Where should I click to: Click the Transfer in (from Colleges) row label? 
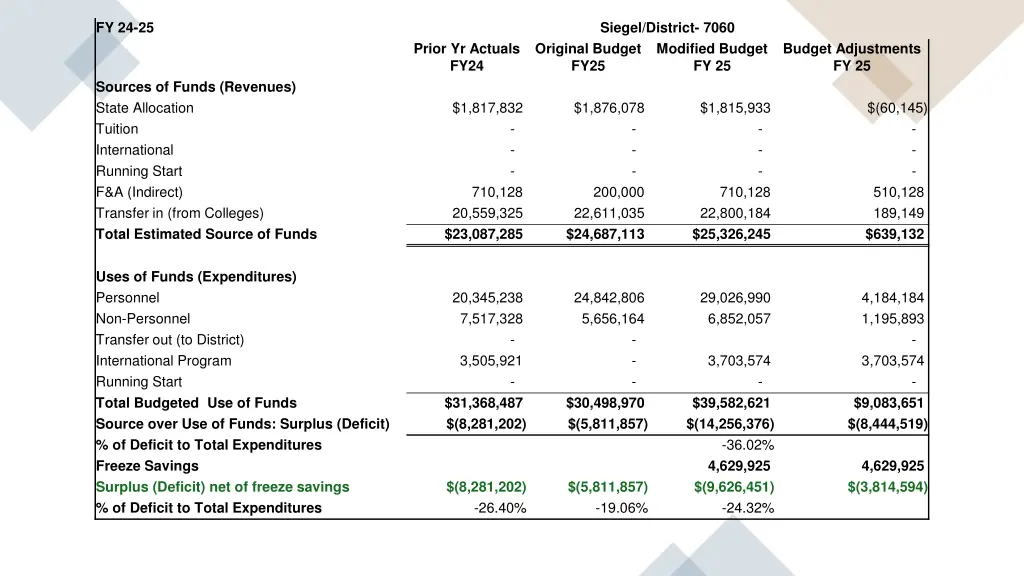pyautogui.click(x=180, y=213)
